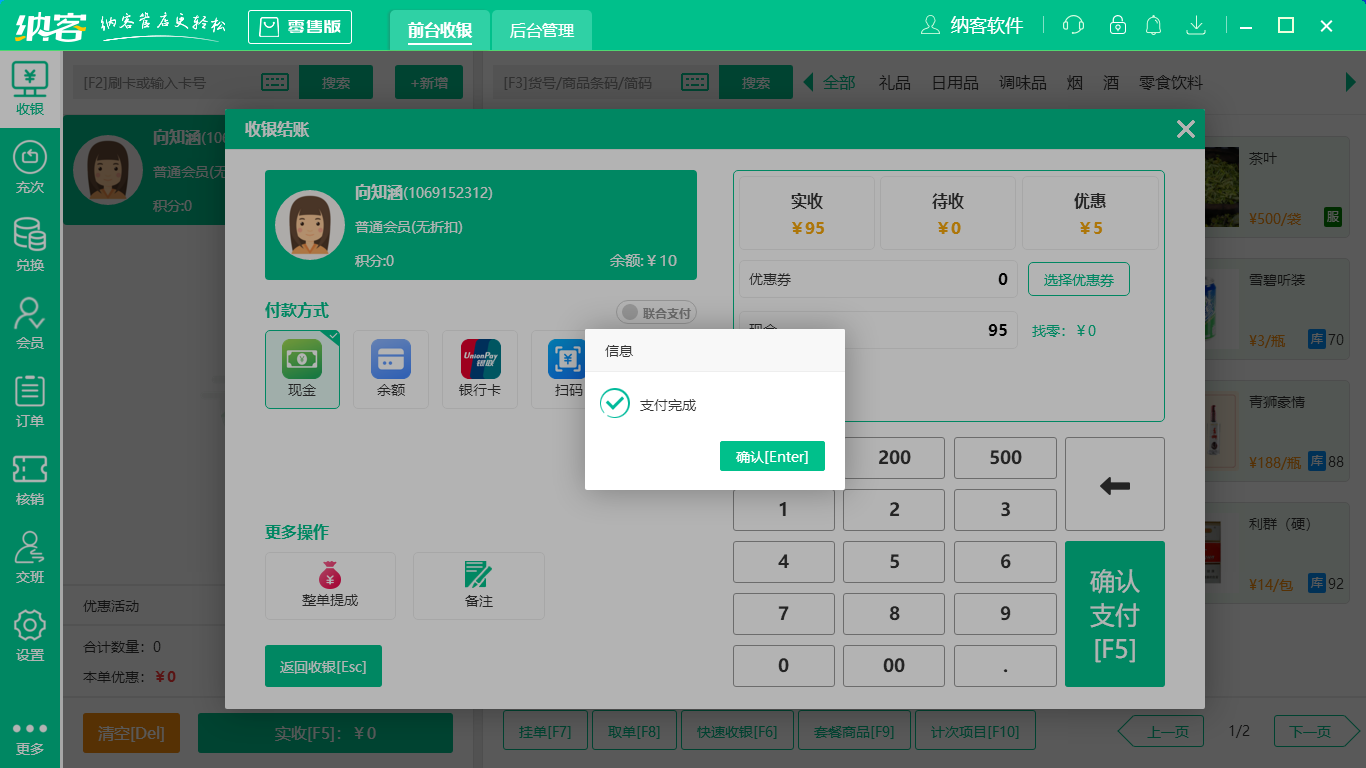The width and height of the screenshot is (1366, 768).
Task: Open the 零售版 version menu
Action: pyautogui.click(x=299, y=27)
